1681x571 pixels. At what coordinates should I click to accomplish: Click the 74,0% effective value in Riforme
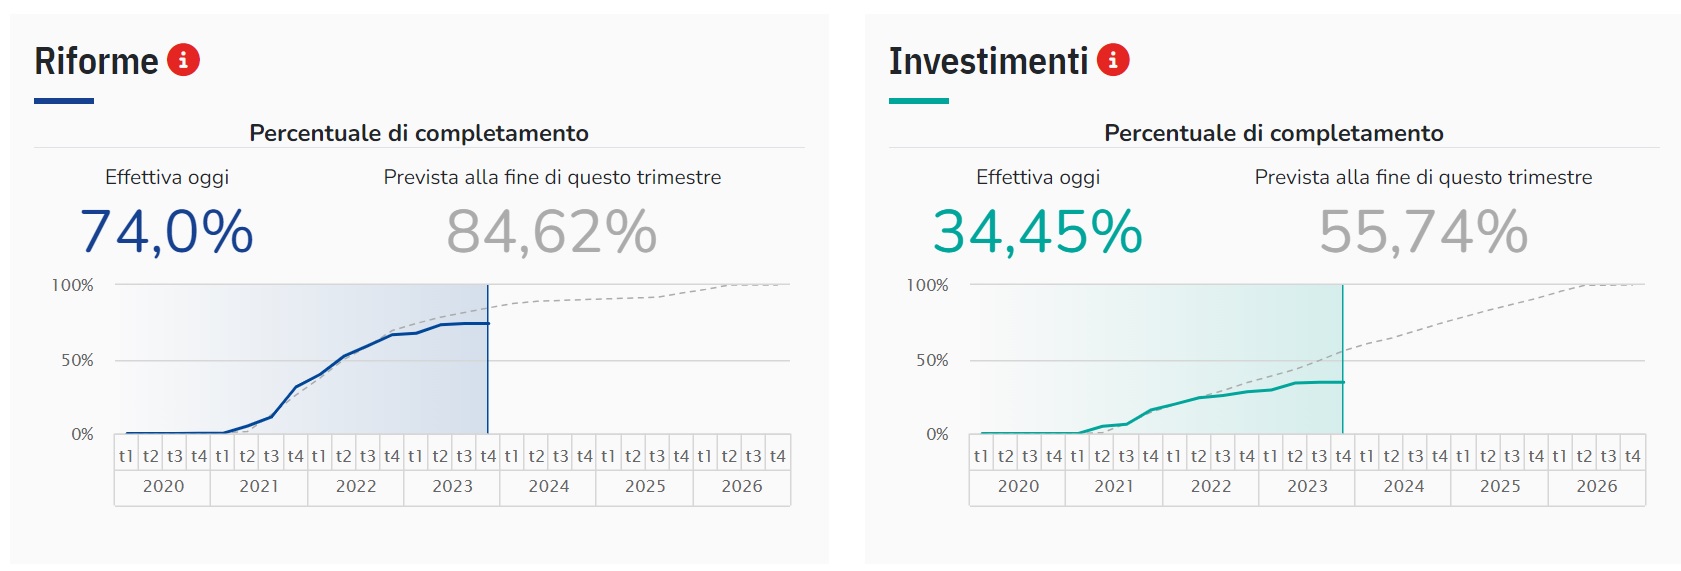point(166,232)
